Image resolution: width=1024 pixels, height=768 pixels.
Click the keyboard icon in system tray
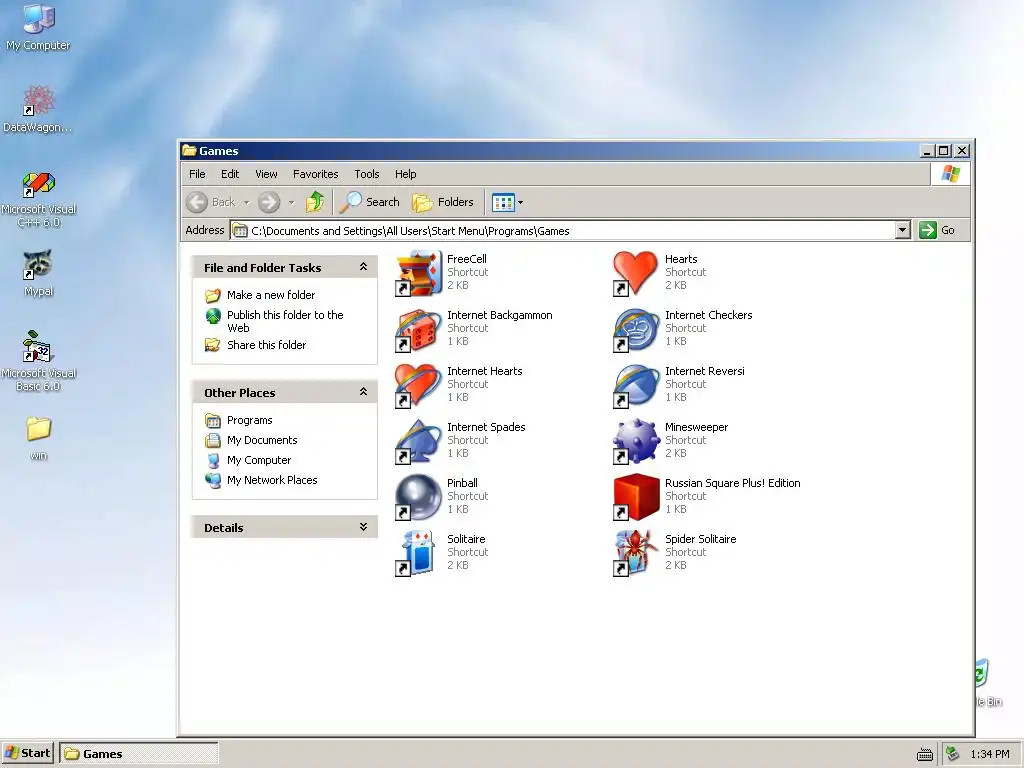click(x=925, y=755)
